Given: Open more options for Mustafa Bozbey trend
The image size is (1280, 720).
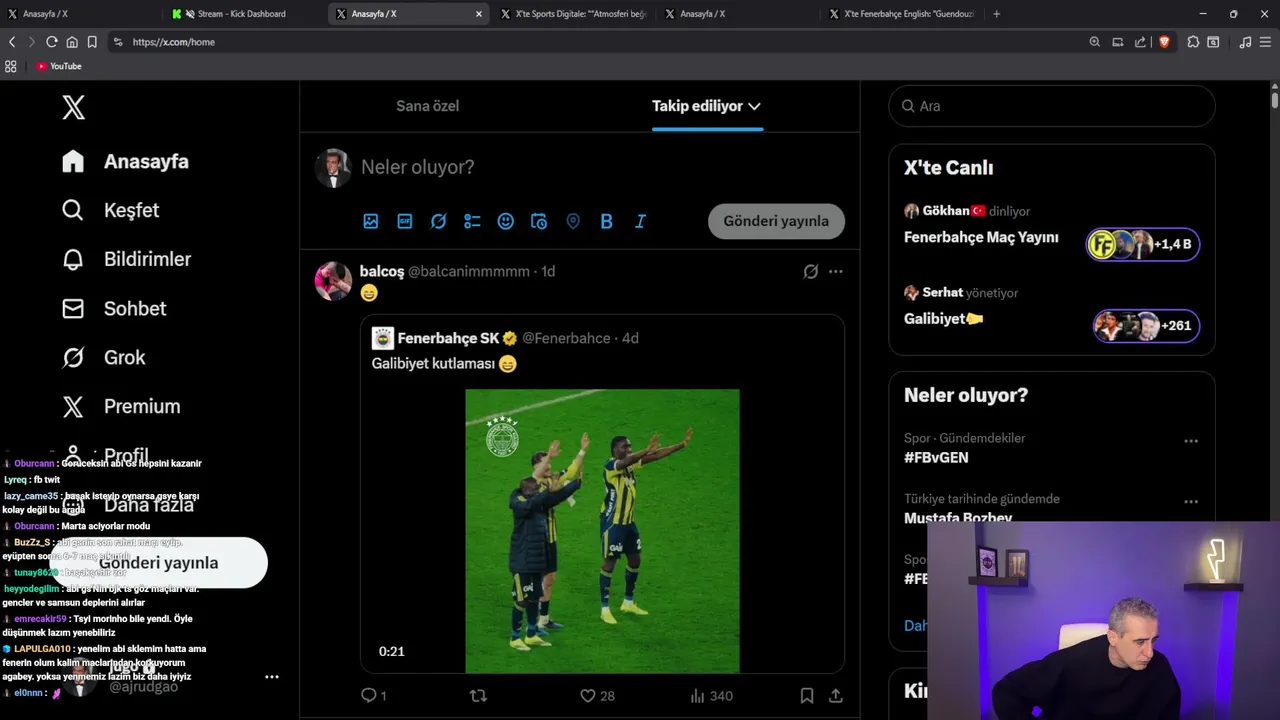Looking at the screenshot, I should 1191,502.
